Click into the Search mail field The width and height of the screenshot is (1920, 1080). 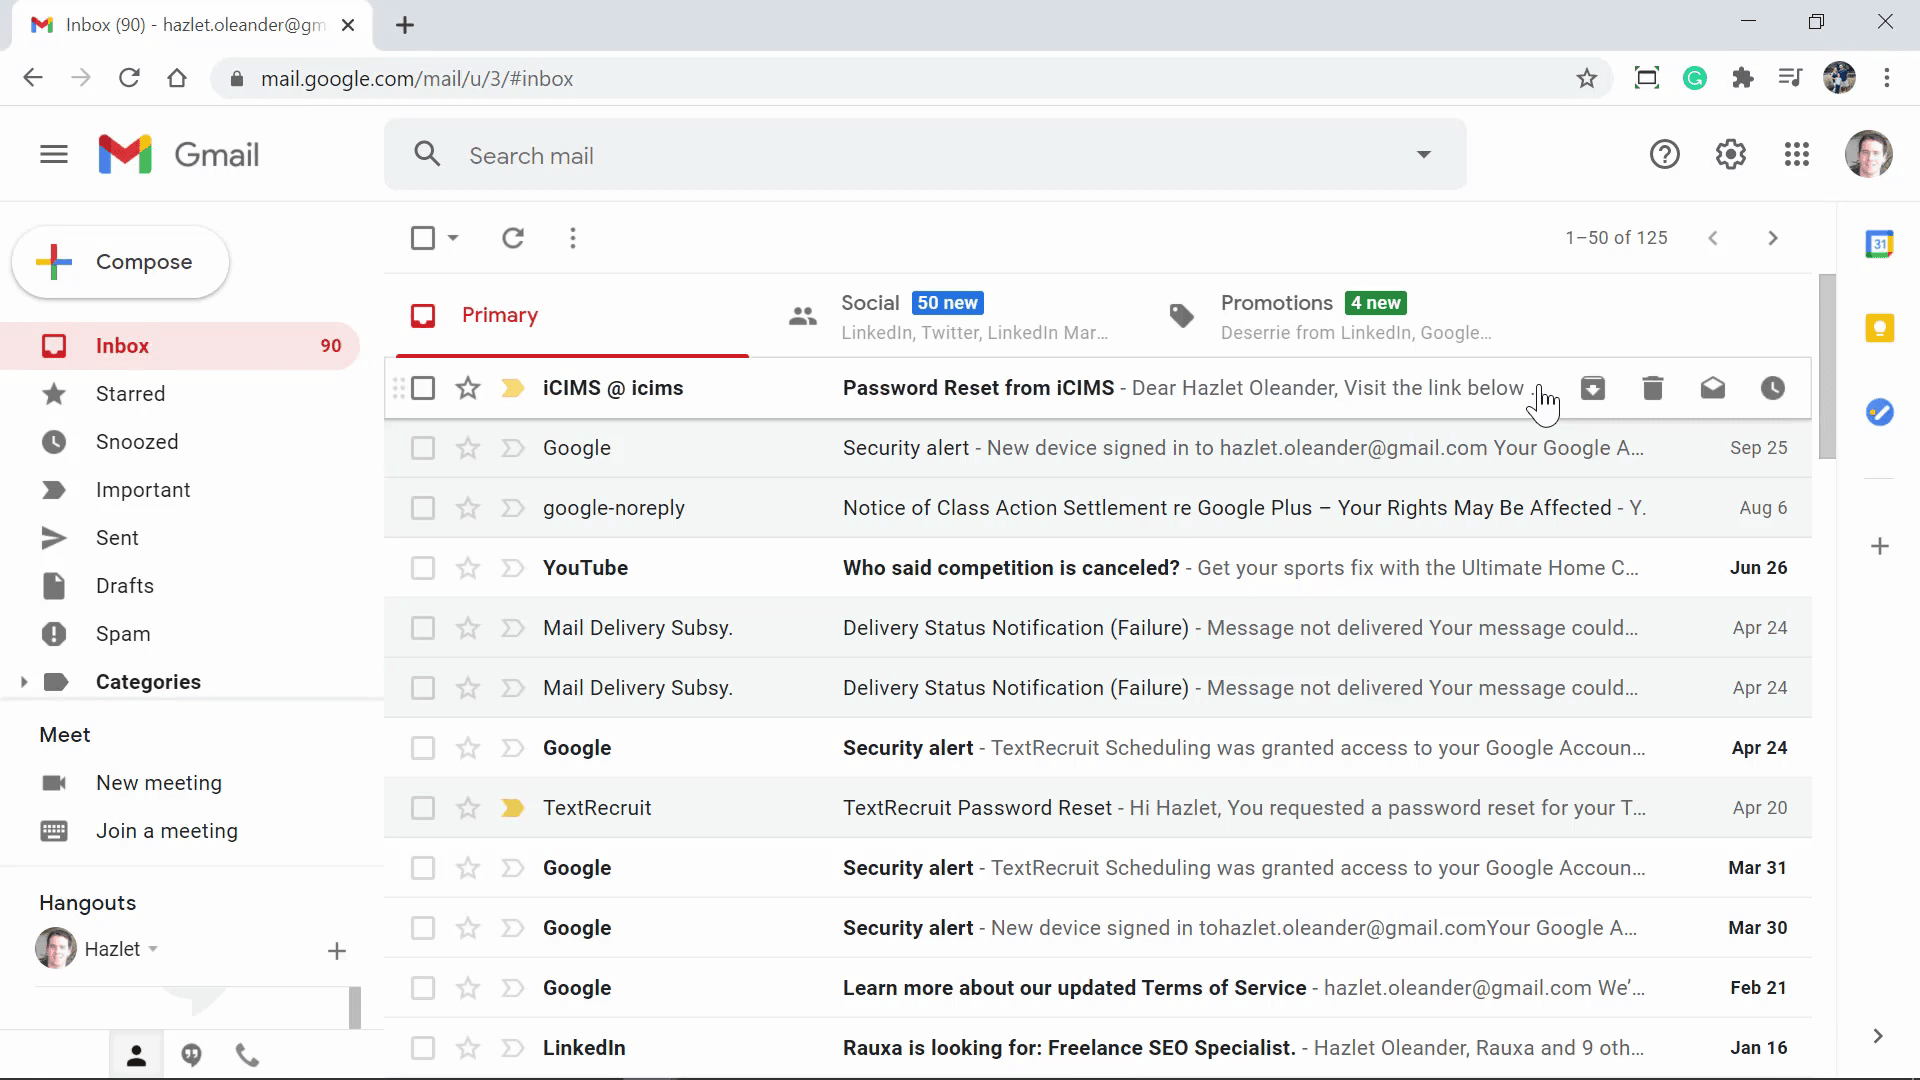click(925, 155)
